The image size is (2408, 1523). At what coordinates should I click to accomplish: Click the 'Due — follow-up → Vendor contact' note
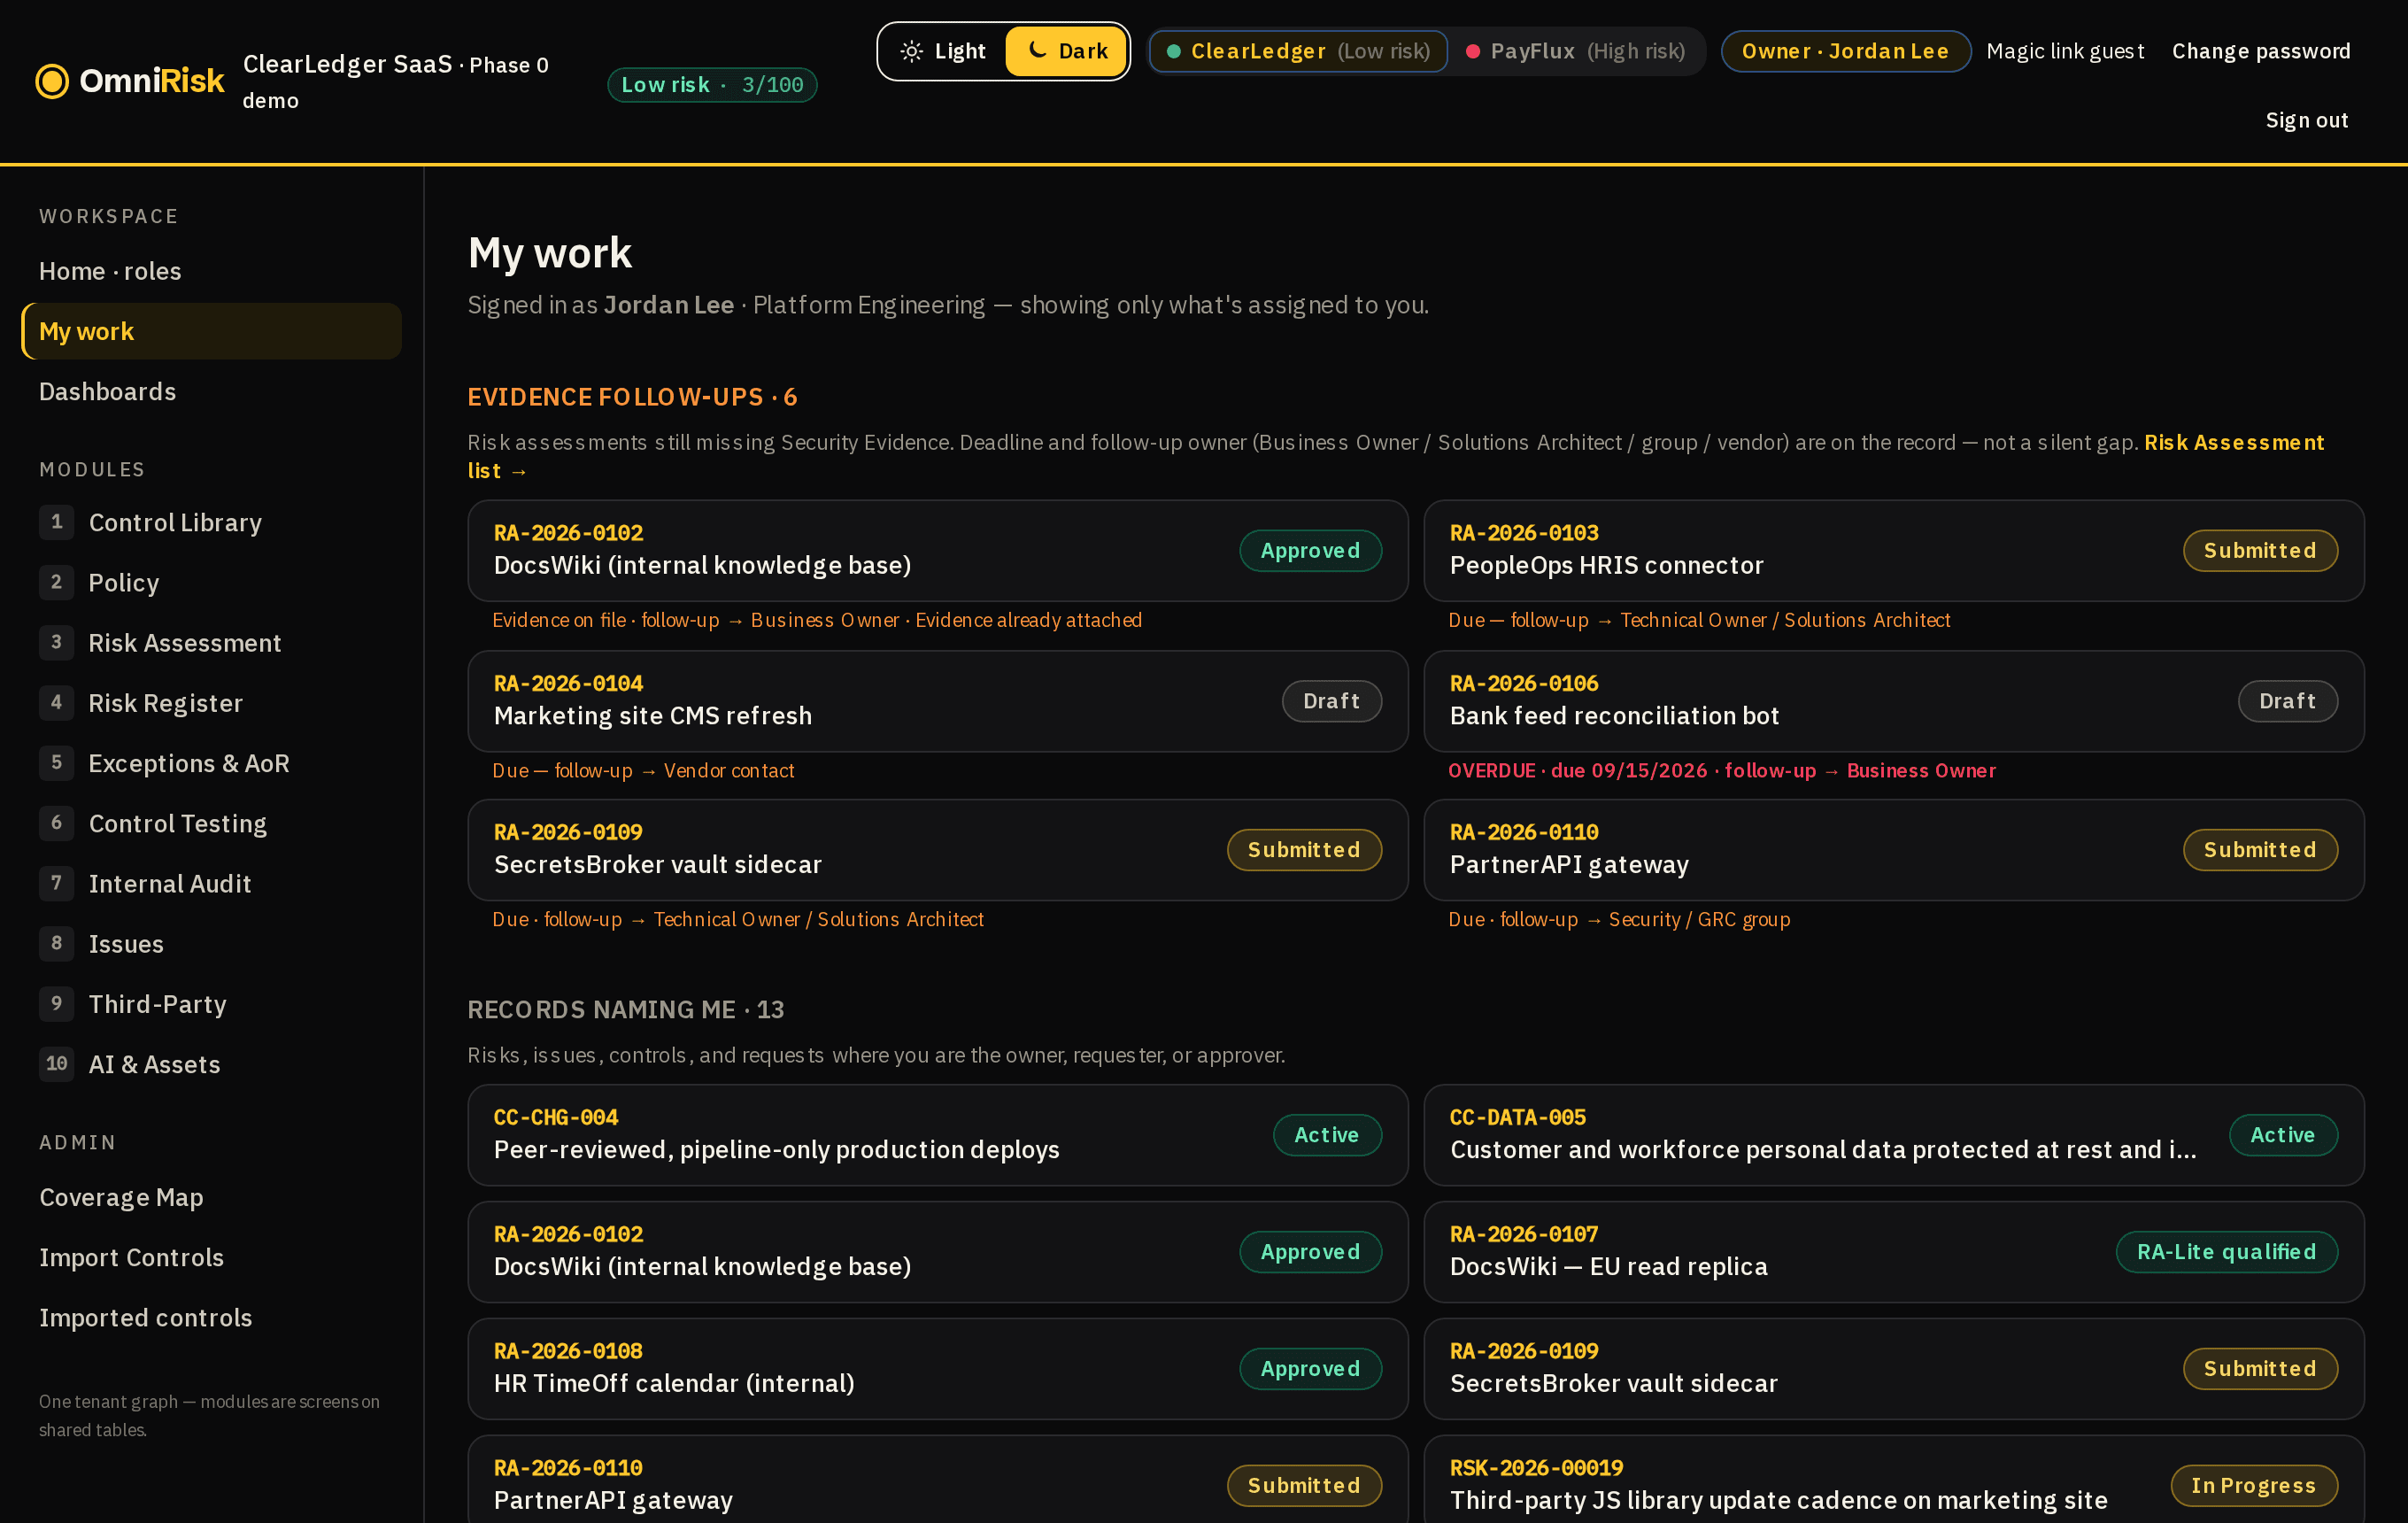click(643, 770)
